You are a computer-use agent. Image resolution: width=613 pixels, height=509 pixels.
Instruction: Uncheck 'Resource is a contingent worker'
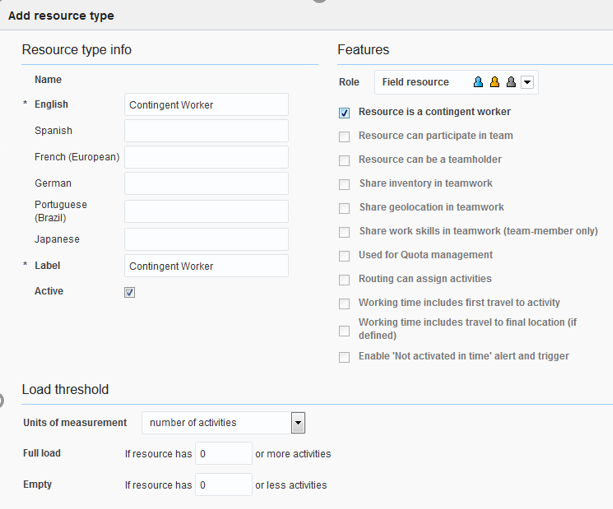(345, 113)
